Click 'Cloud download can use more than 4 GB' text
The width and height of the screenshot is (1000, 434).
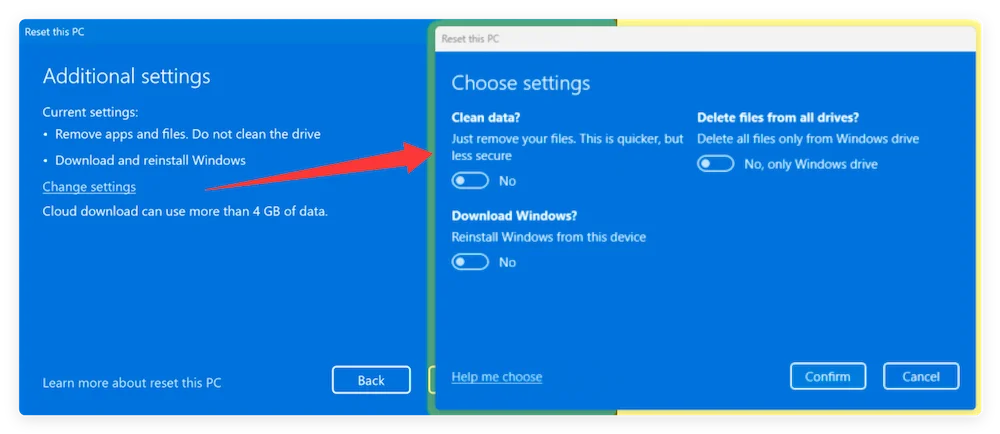click(x=185, y=211)
